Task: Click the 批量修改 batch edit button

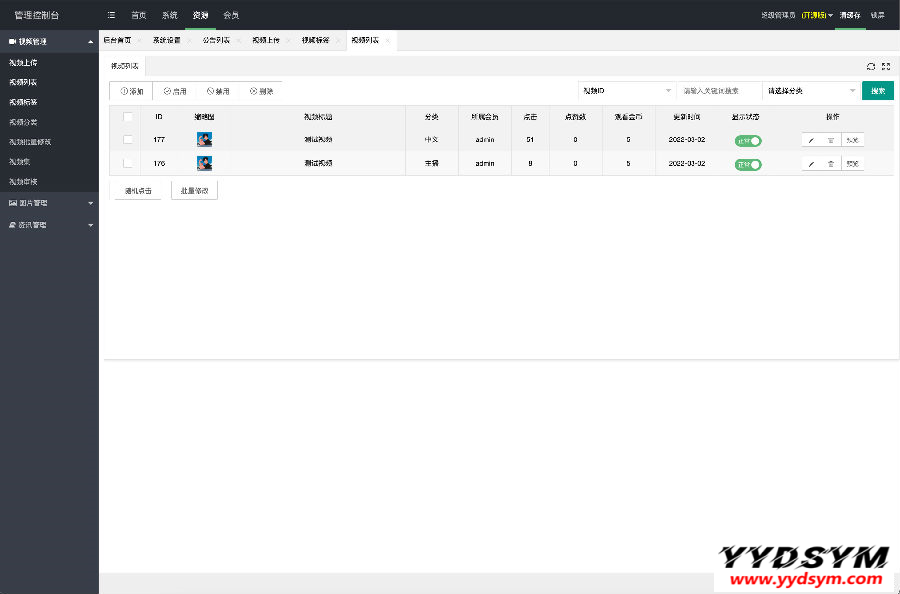Action: click(x=194, y=190)
